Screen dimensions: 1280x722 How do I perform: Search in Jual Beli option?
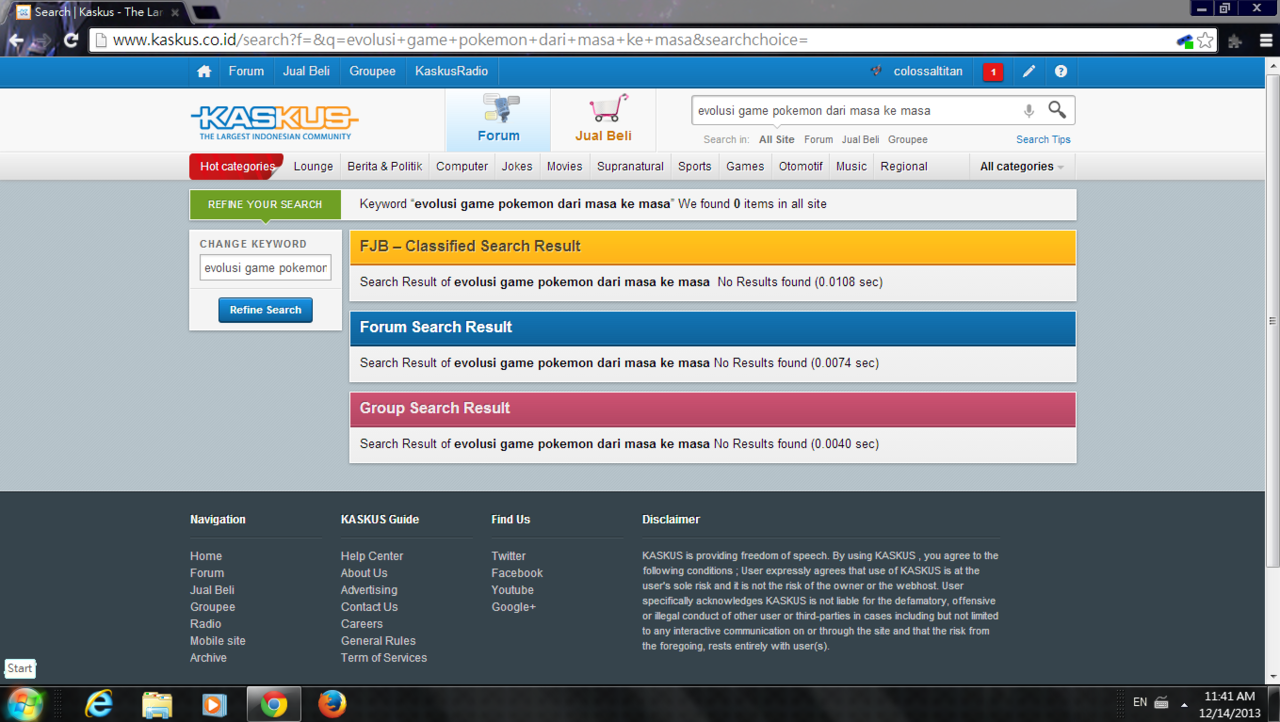pyautogui.click(x=860, y=140)
